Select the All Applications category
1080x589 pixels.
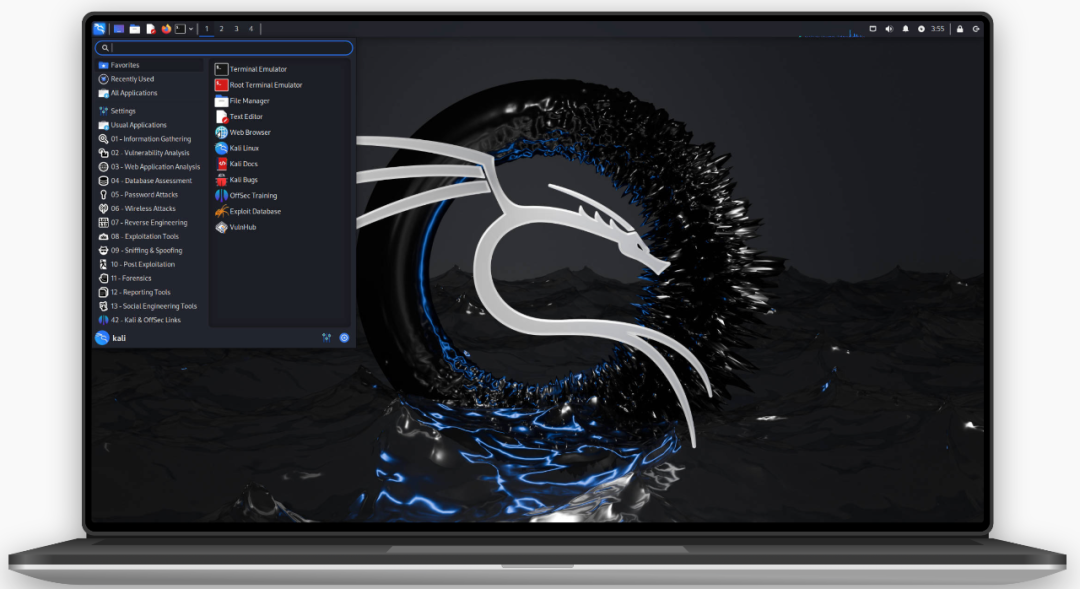pos(150,93)
